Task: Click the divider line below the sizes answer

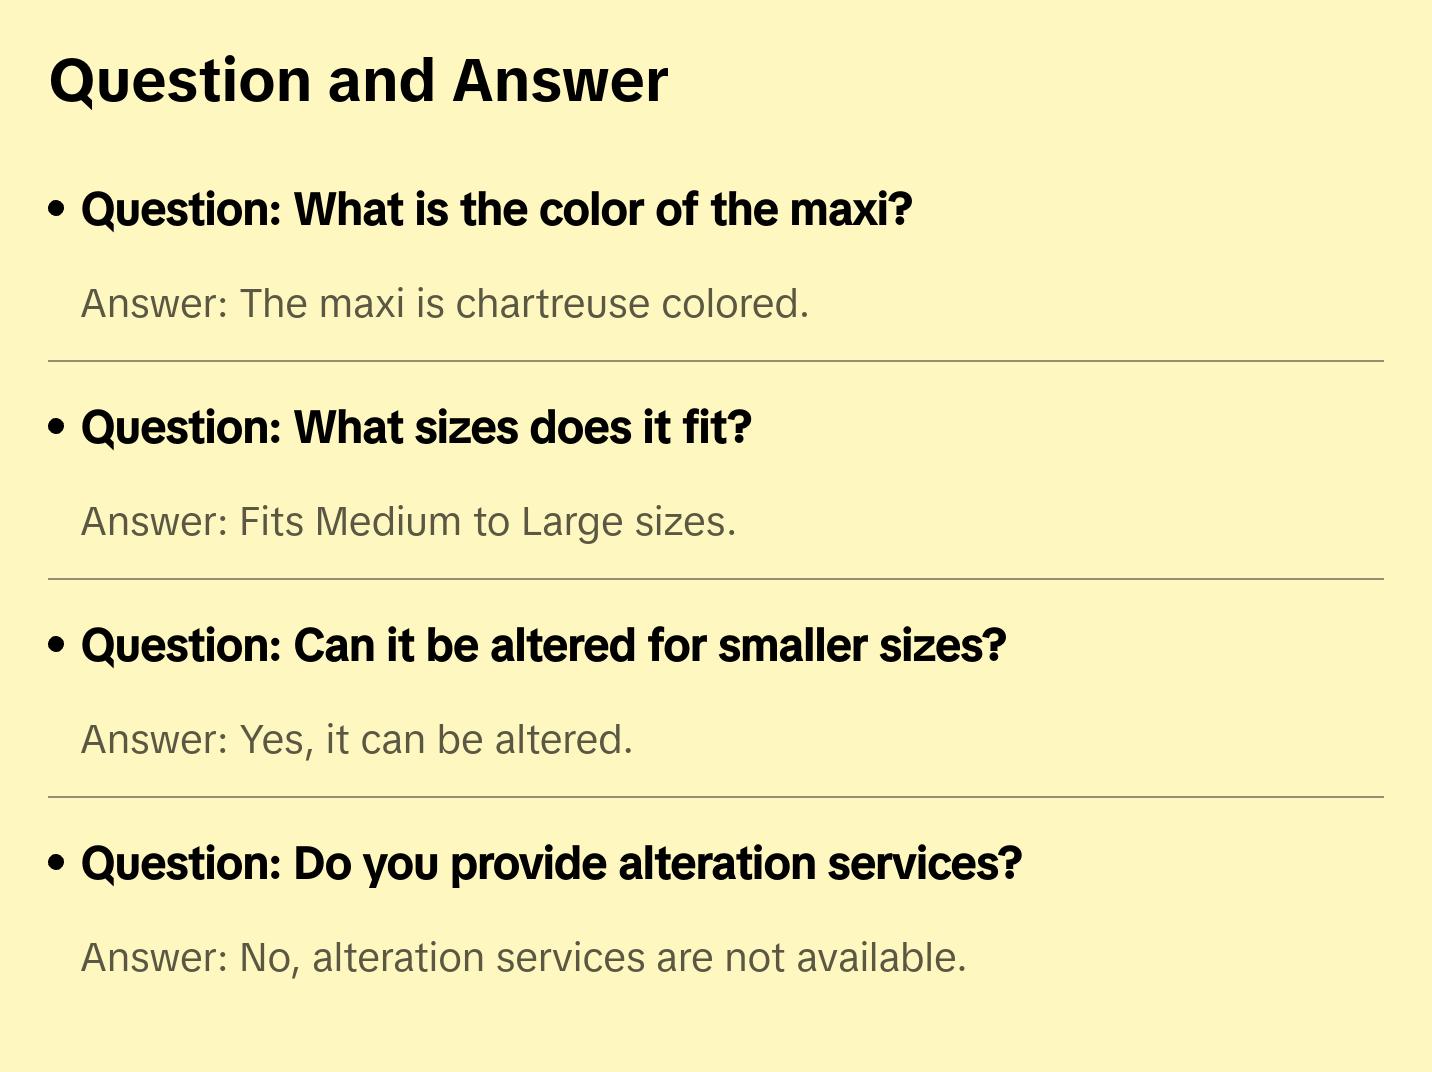Action: (x=716, y=579)
